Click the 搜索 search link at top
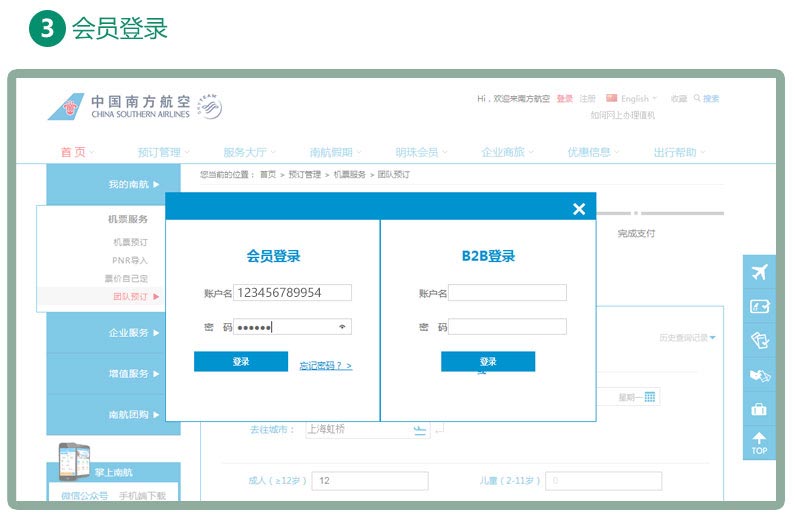Image resolution: width=795 pixels, height=520 pixels. tap(710, 99)
